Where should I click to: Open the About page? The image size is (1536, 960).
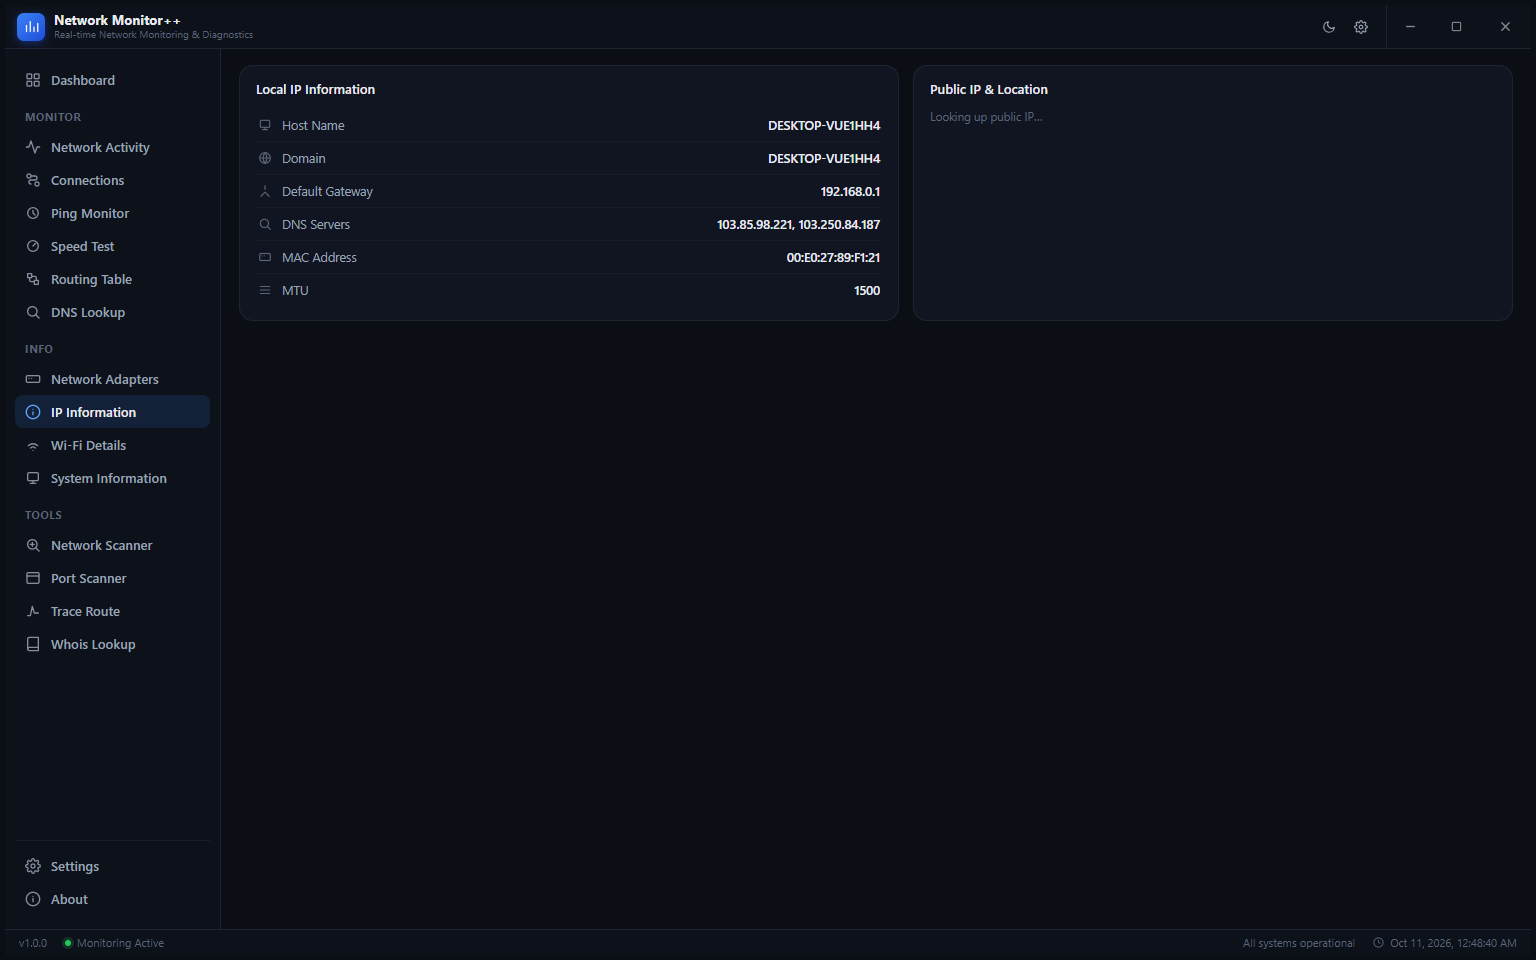coord(112,899)
